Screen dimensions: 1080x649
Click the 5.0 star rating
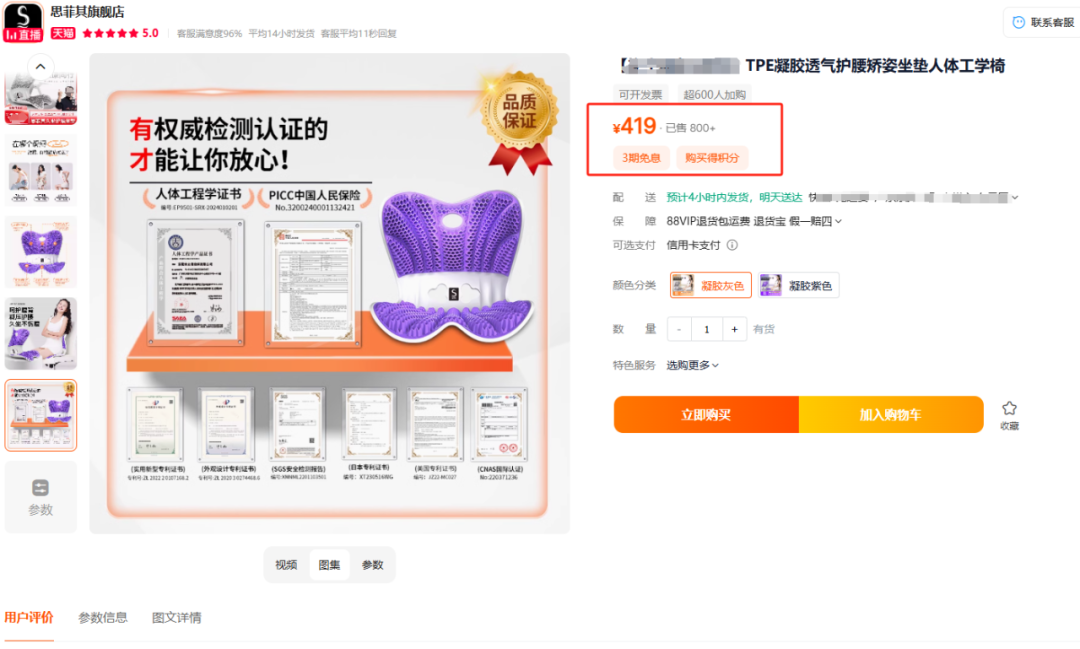(x=121, y=33)
